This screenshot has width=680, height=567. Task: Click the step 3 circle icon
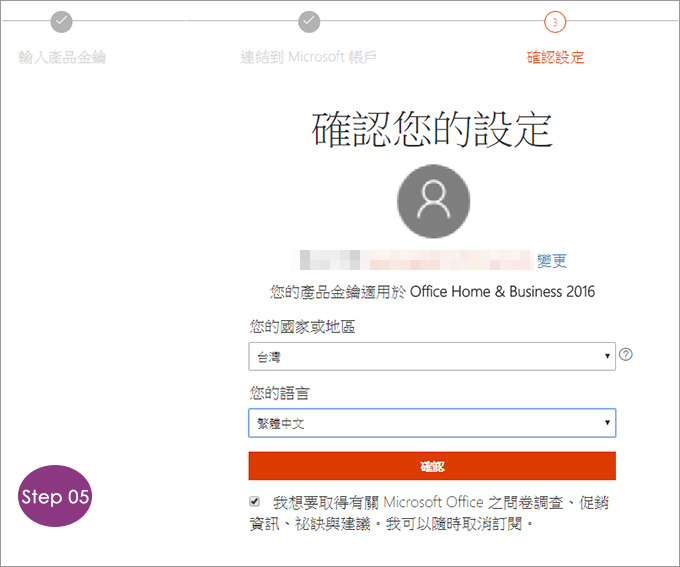[555, 21]
